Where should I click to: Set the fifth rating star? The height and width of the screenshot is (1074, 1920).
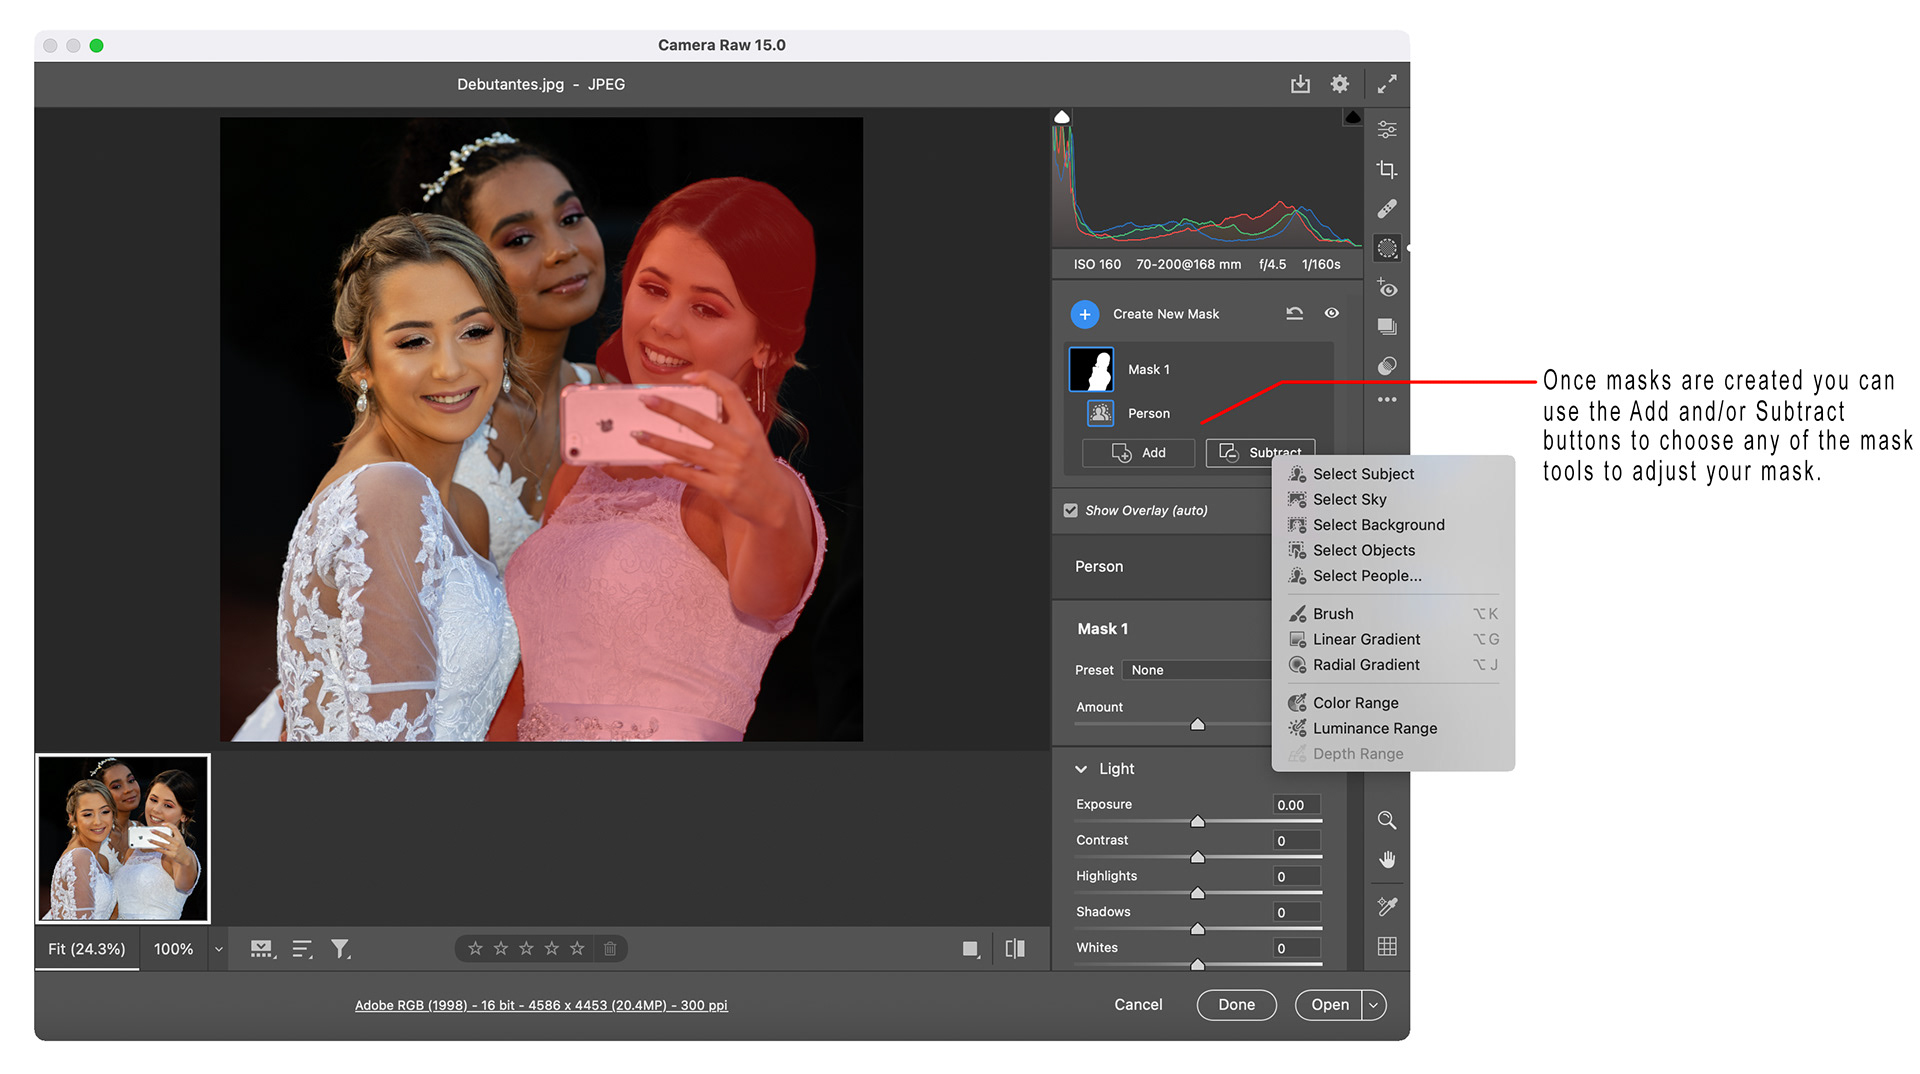point(577,948)
